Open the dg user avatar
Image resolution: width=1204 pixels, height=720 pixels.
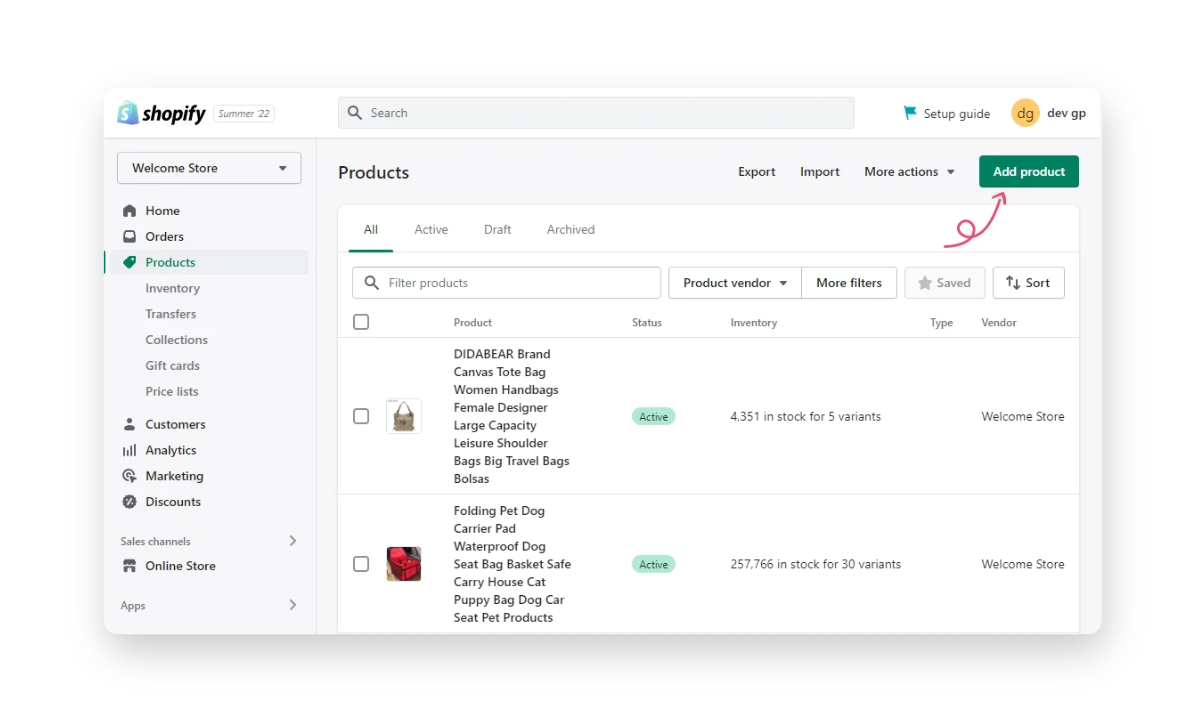pyautogui.click(x=1025, y=113)
